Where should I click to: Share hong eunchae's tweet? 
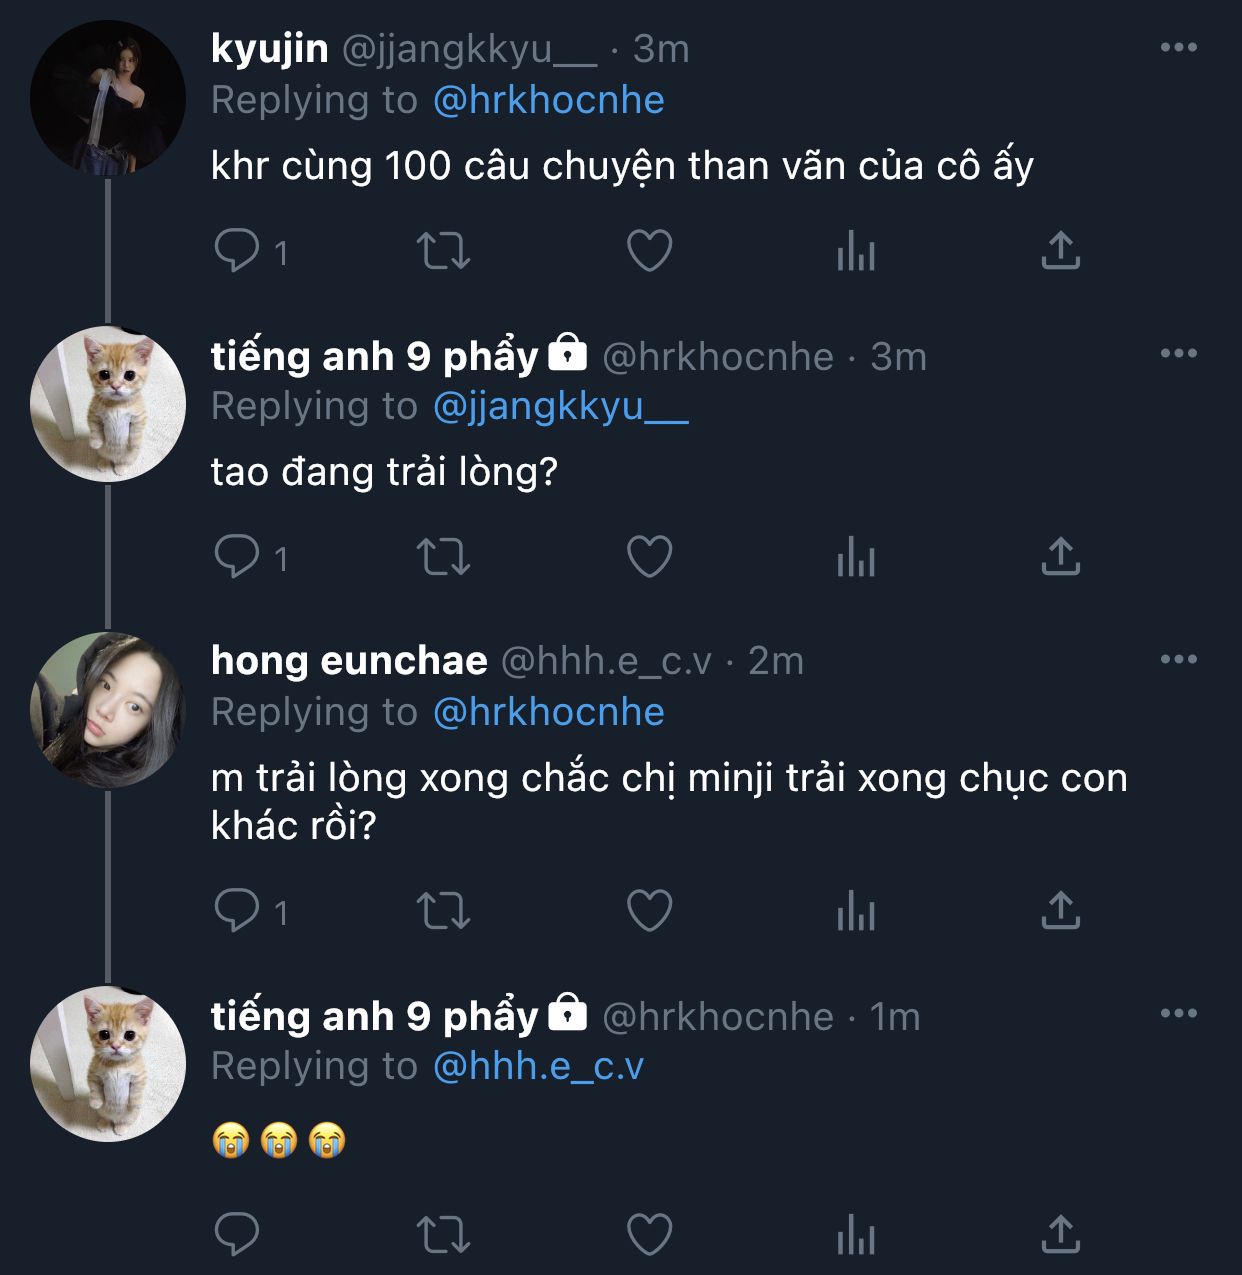pos(1060,911)
